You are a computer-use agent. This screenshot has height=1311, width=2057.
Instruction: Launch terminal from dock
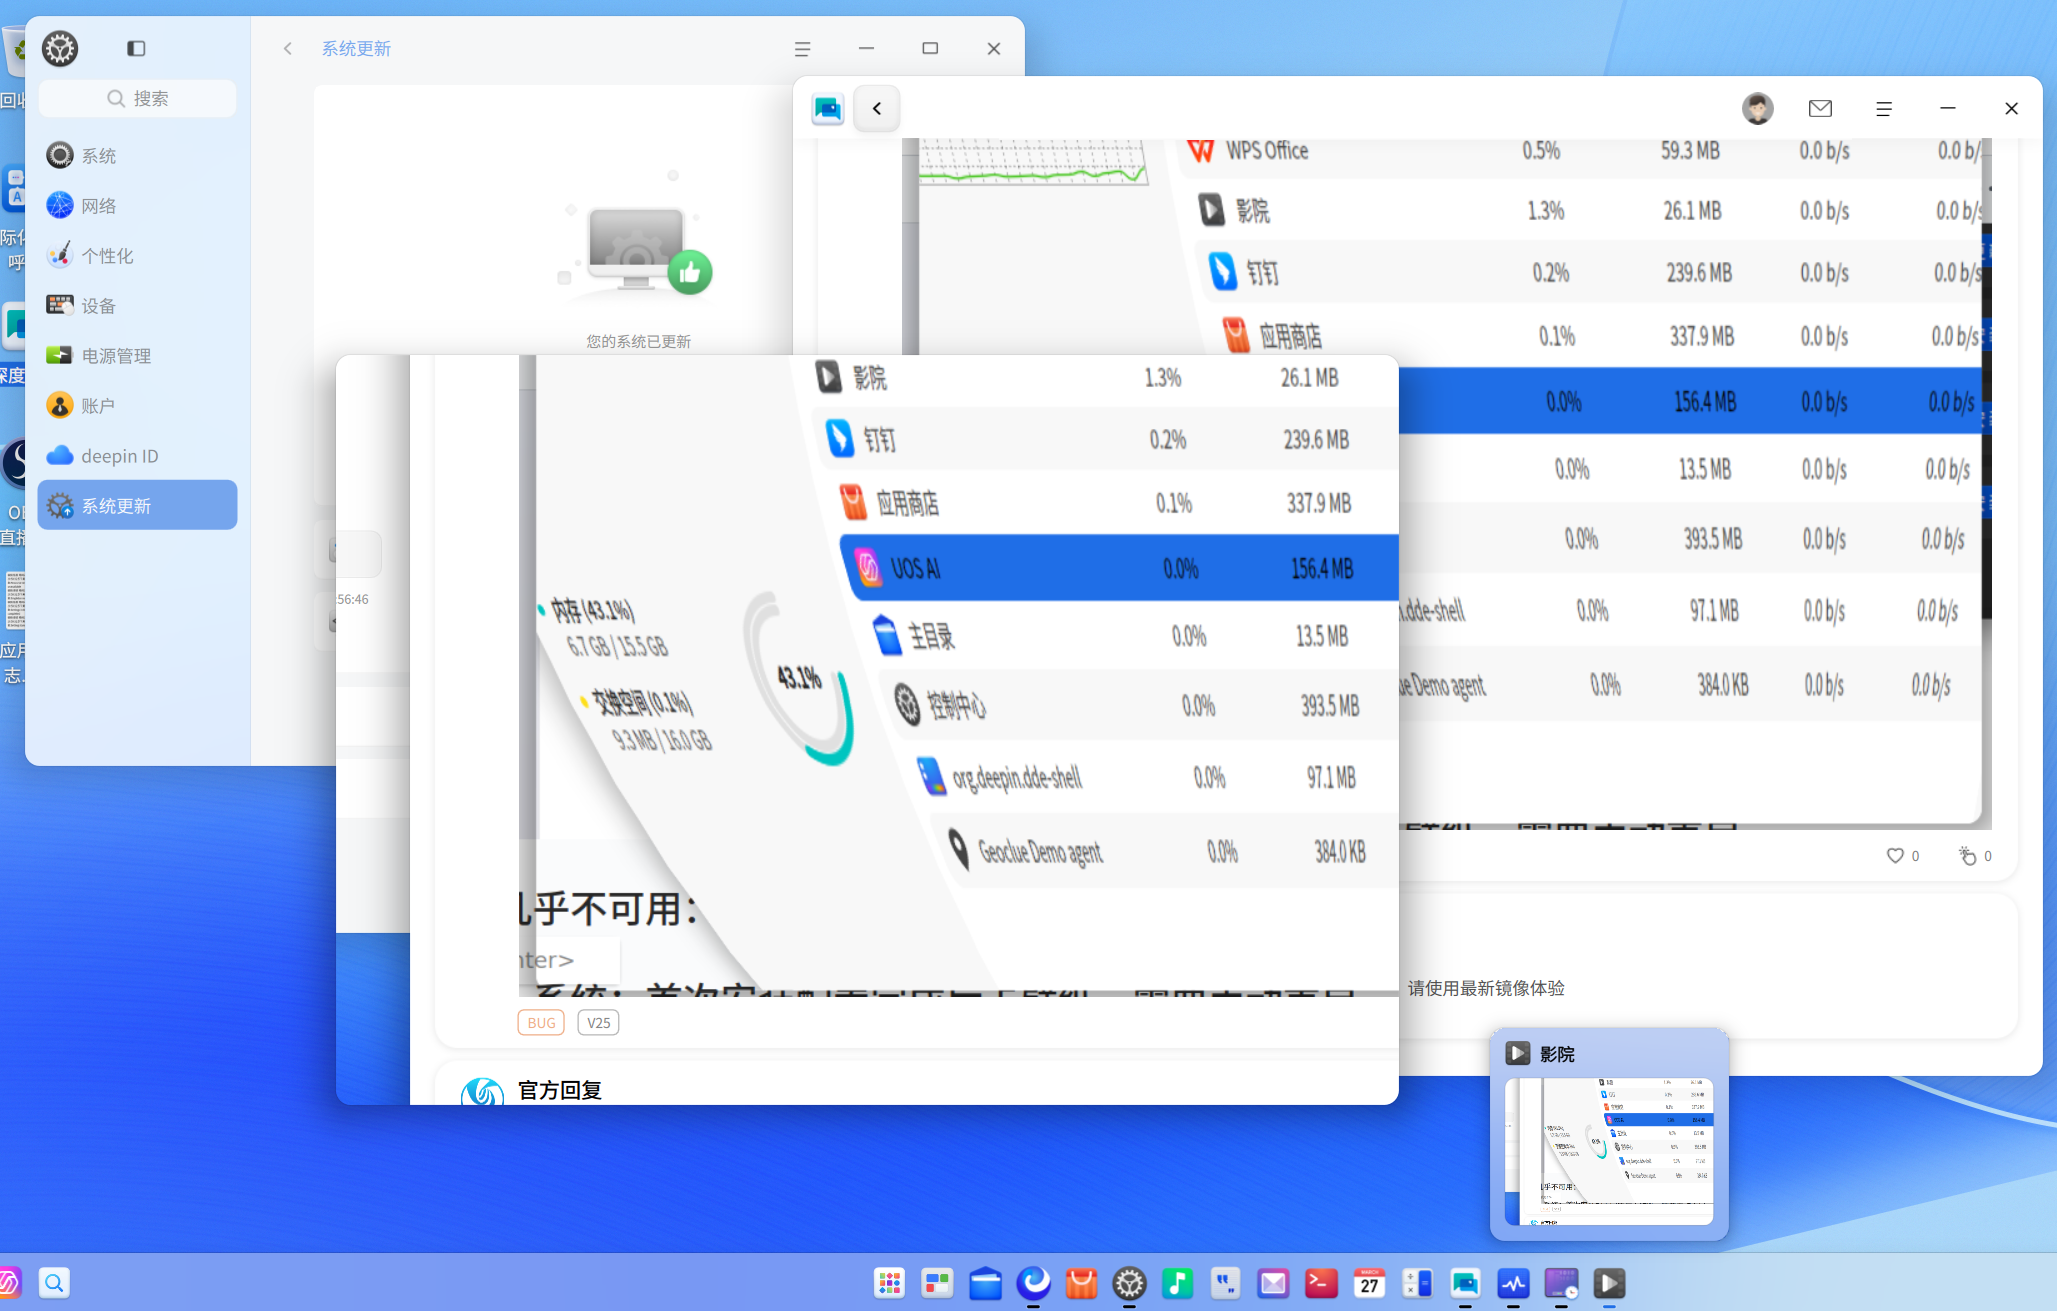(1321, 1282)
